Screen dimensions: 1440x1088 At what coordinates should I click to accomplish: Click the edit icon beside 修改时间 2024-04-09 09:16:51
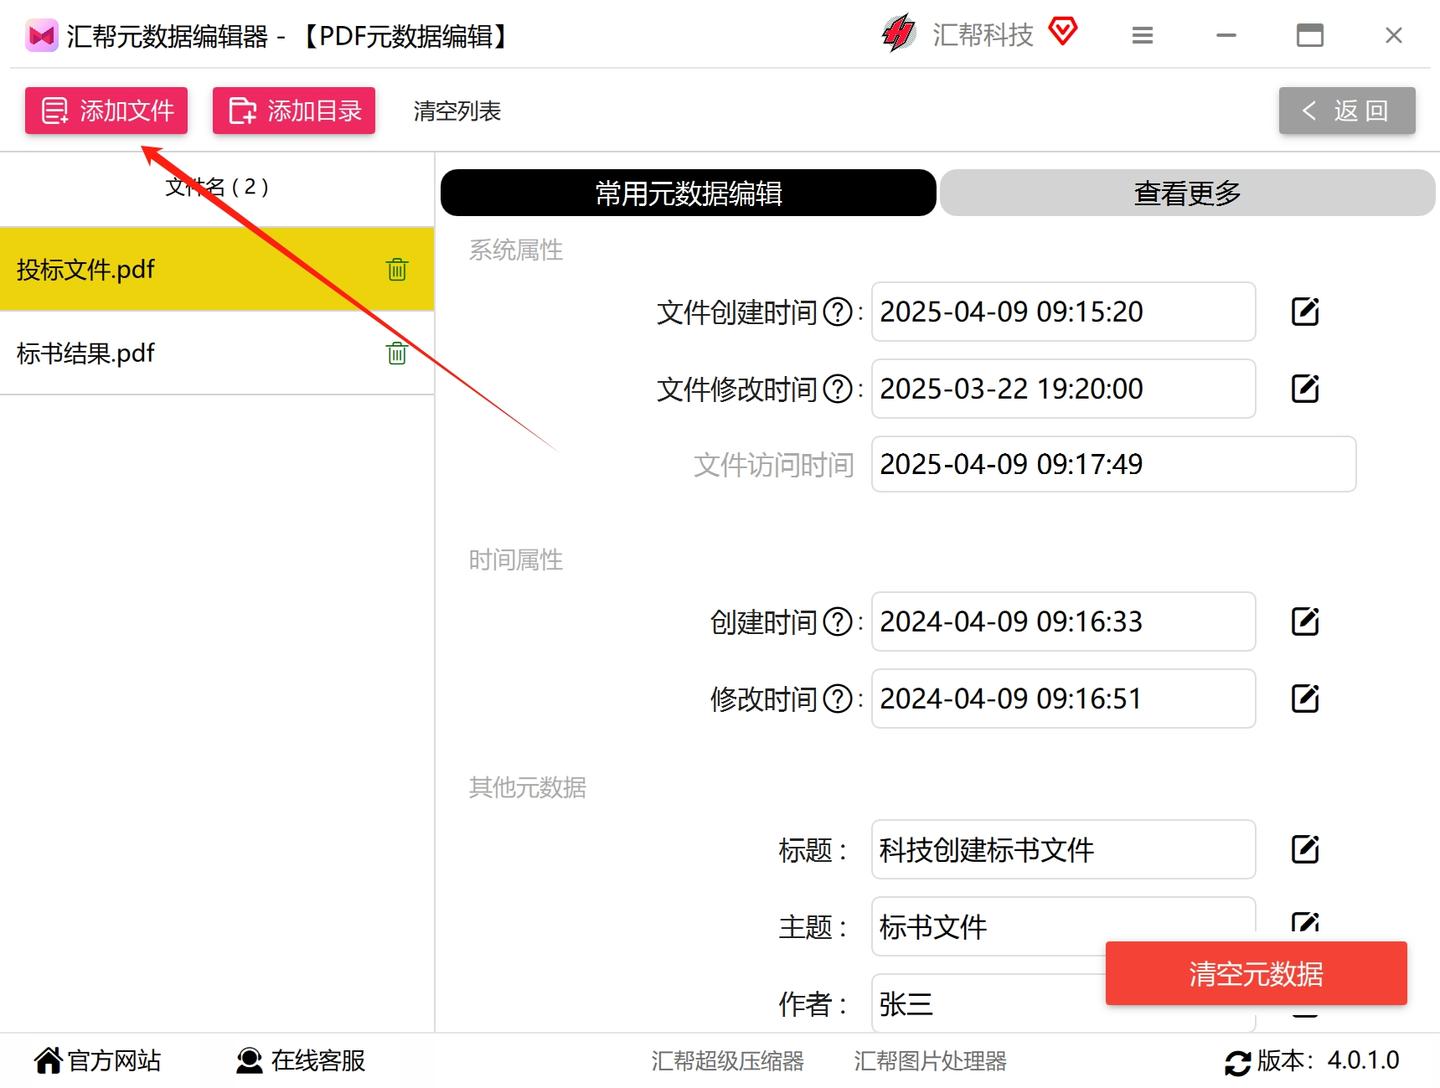(1305, 699)
